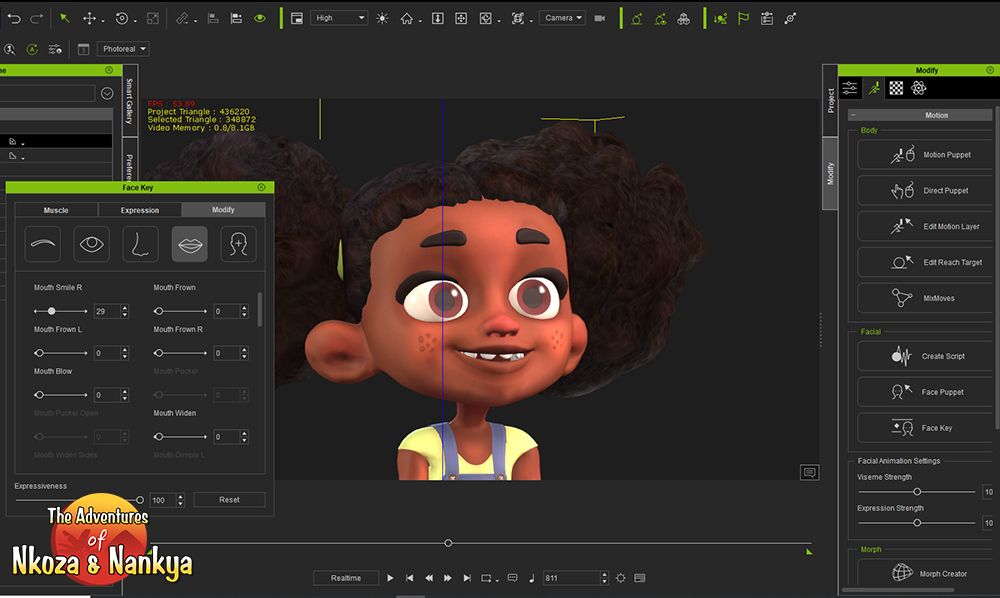Screen dimensions: 1000x598
Task: Open the Camera selection dropdown
Action: click(x=564, y=18)
